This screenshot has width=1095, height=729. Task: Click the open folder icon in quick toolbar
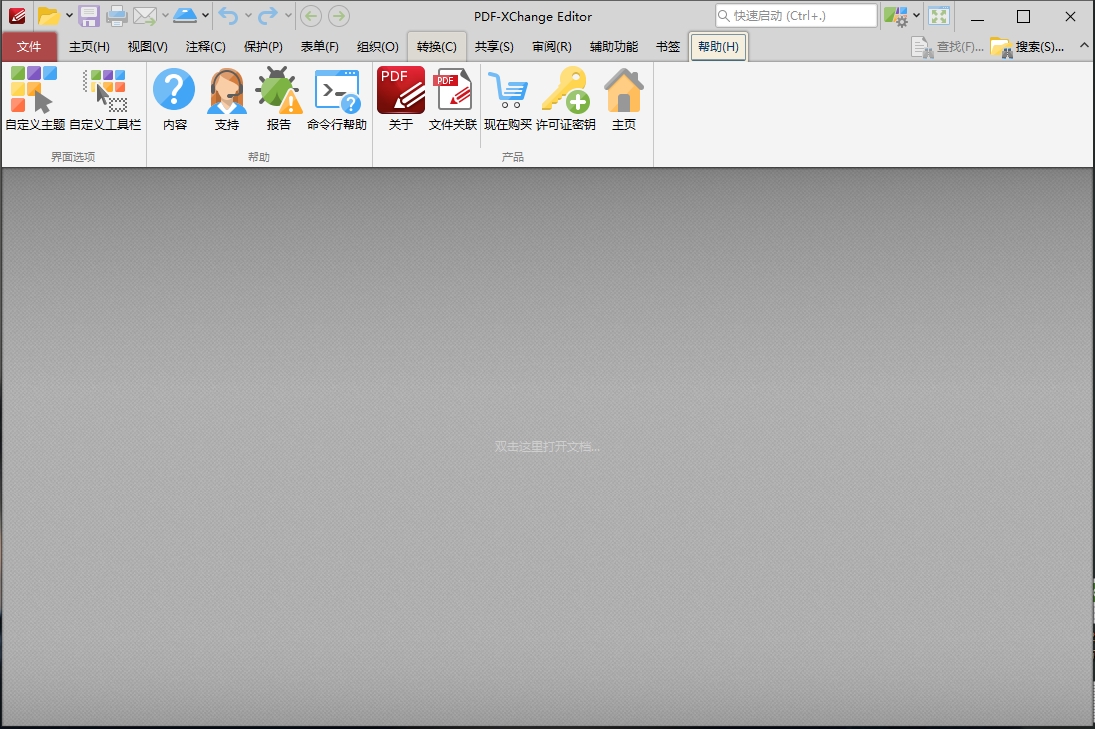click(49, 15)
